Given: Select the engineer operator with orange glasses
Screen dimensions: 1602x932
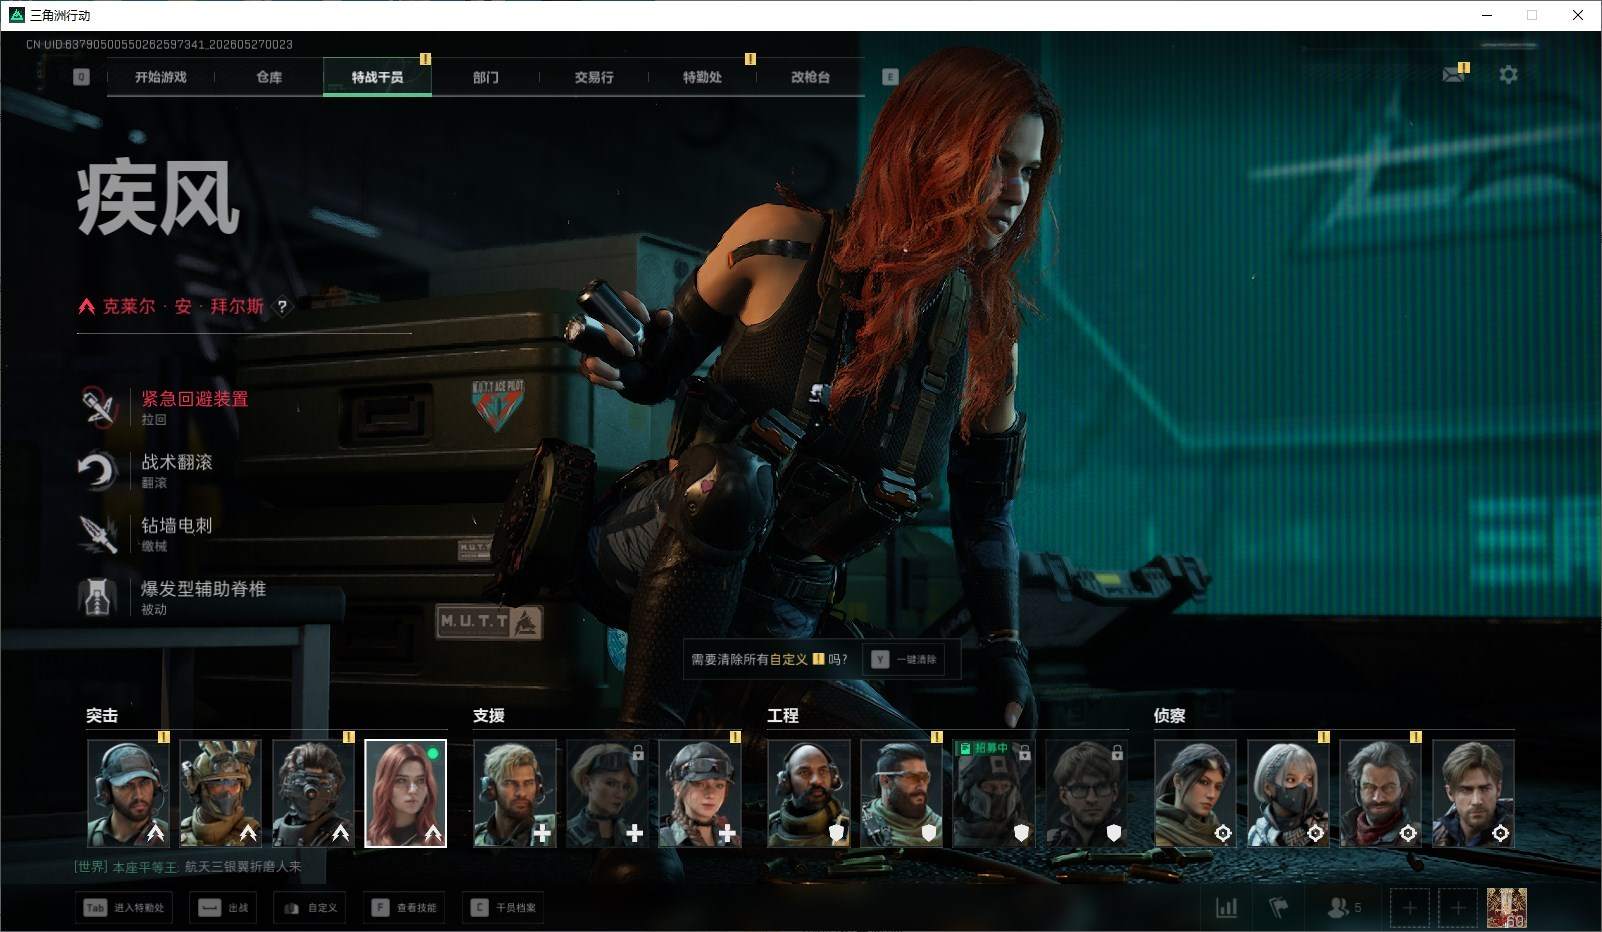Looking at the screenshot, I should tap(901, 793).
